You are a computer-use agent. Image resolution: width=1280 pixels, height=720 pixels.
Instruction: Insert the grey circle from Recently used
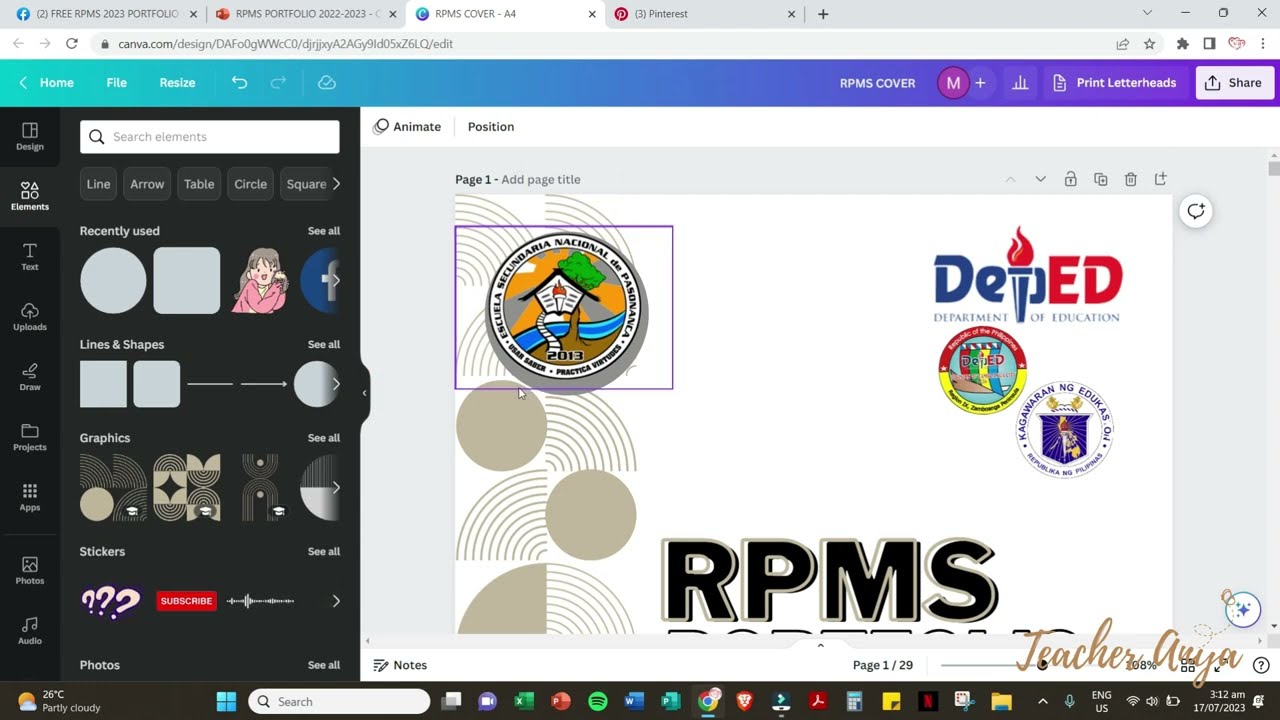click(x=113, y=280)
